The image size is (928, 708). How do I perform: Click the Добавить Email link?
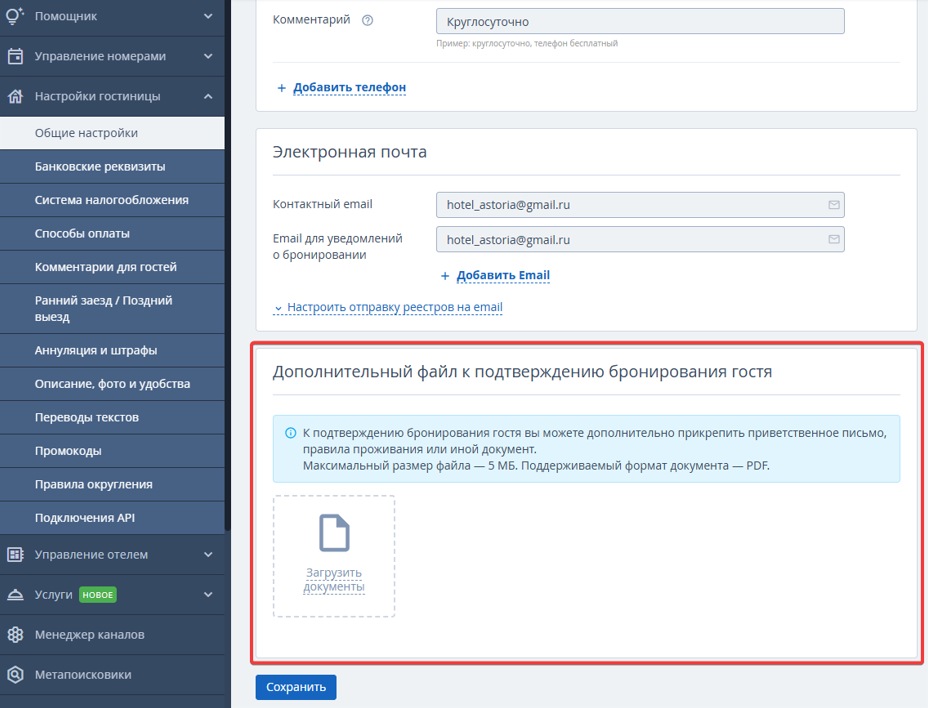click(x=503, y=275)
